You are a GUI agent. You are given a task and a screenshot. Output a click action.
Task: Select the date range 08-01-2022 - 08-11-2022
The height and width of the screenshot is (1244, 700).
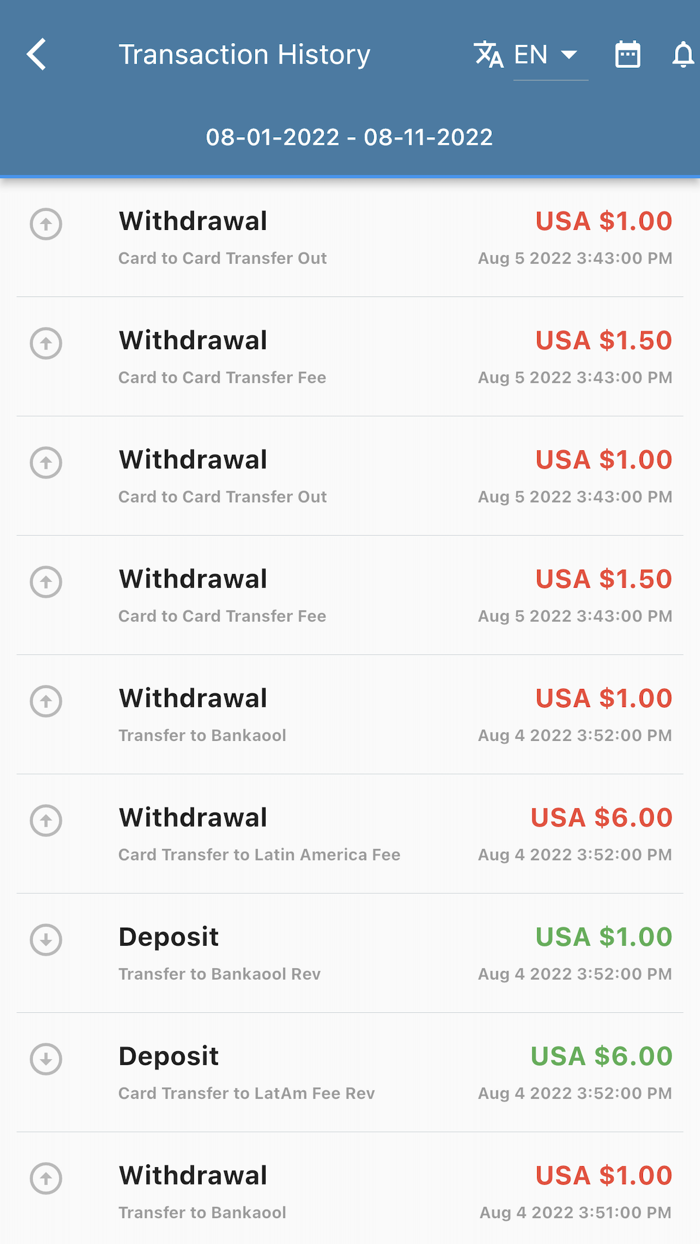[350, 137]
